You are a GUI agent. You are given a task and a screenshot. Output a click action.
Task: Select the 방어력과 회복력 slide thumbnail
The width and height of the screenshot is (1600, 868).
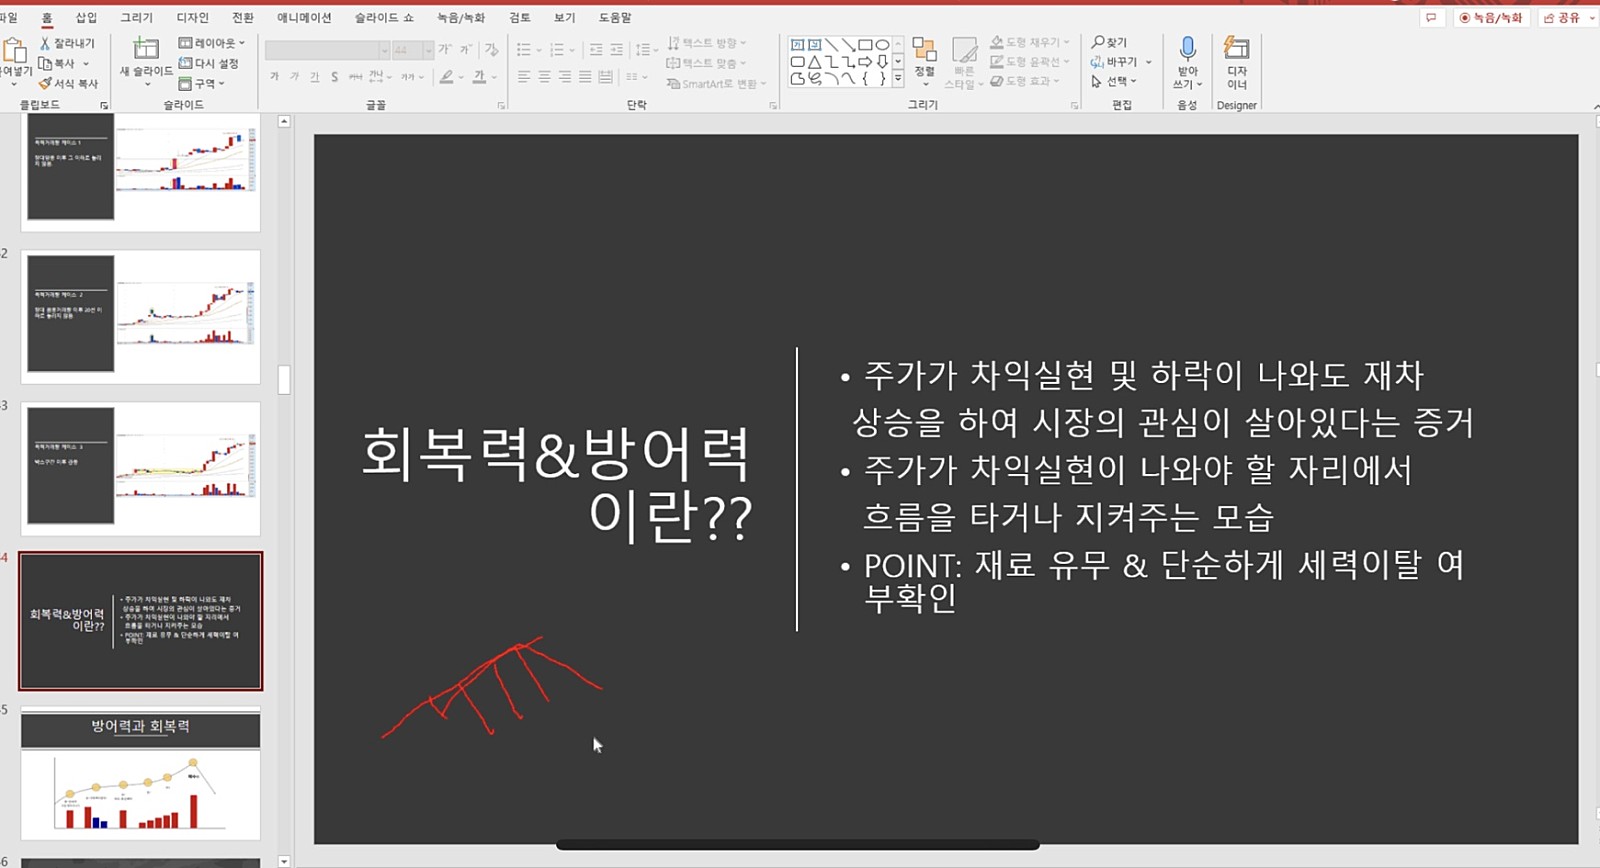click(141, 774)
